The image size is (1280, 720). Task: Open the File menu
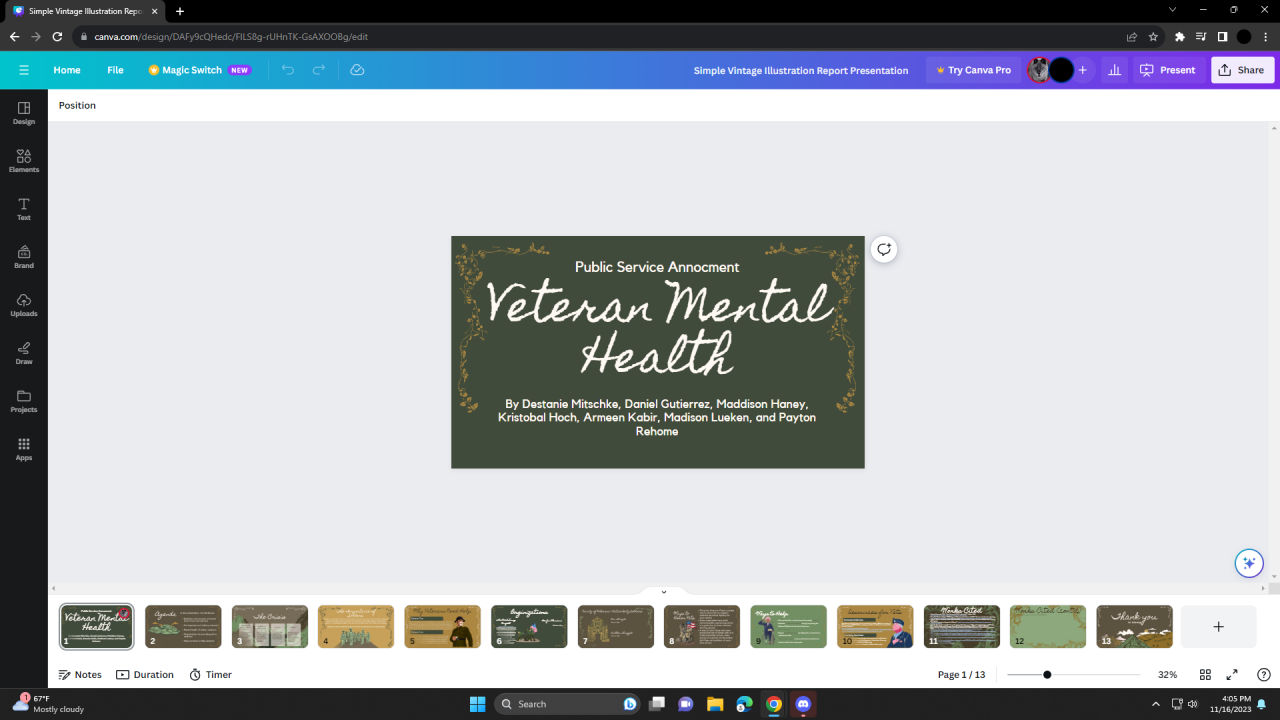[115, 70]
